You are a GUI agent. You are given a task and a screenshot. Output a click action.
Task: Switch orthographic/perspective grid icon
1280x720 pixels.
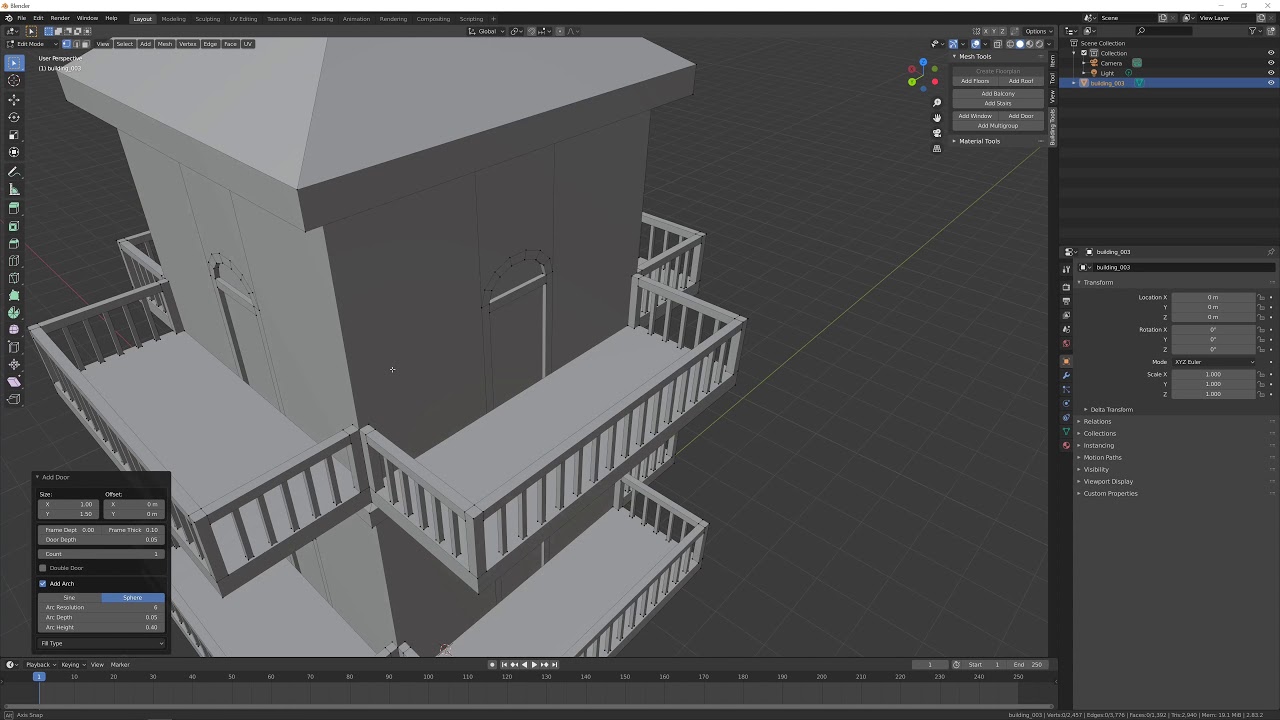pyautogui.click(x=937, y=148)
